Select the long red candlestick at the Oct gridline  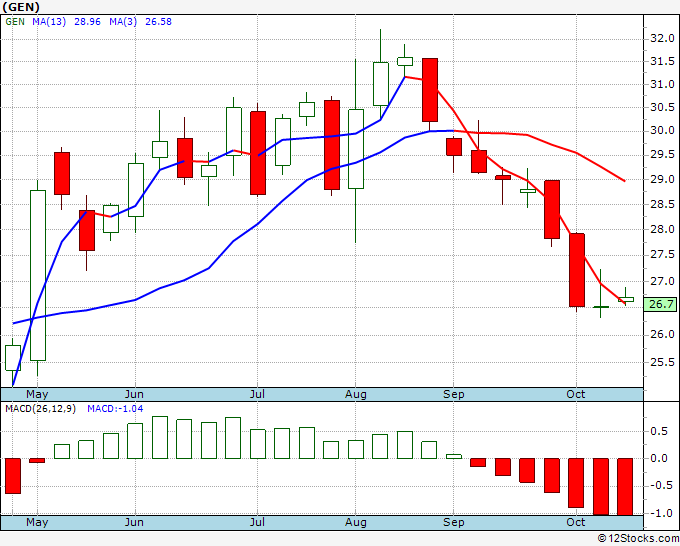click(577, 270)
